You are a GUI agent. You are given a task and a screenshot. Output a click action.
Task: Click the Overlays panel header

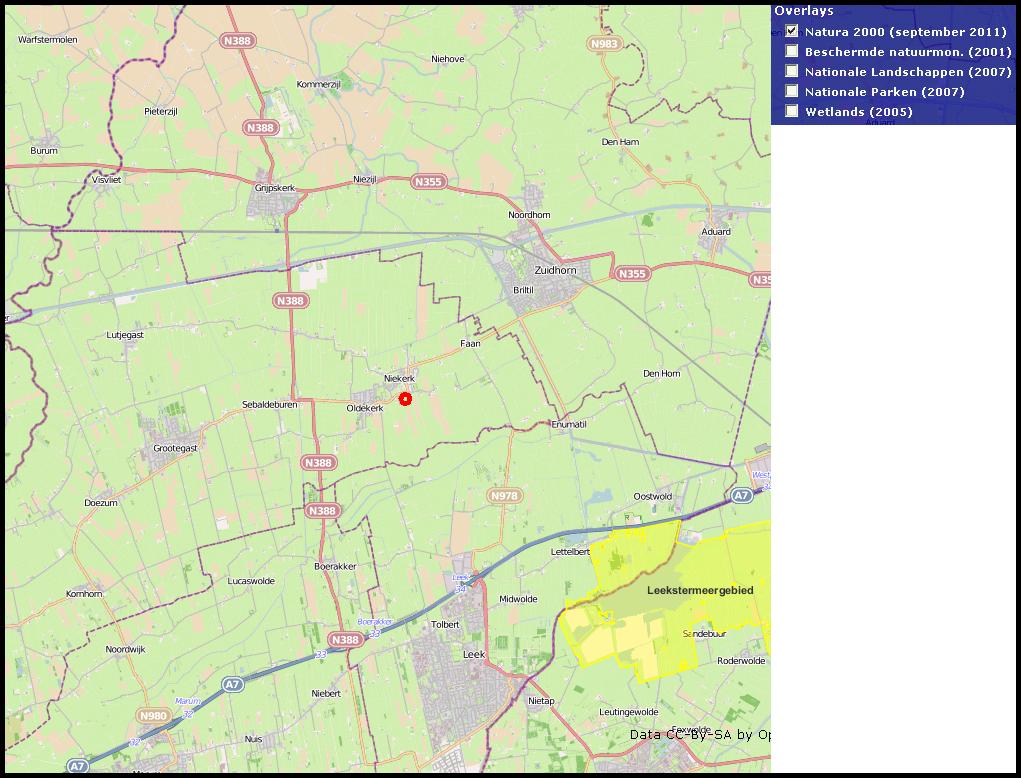click(804, 11)
